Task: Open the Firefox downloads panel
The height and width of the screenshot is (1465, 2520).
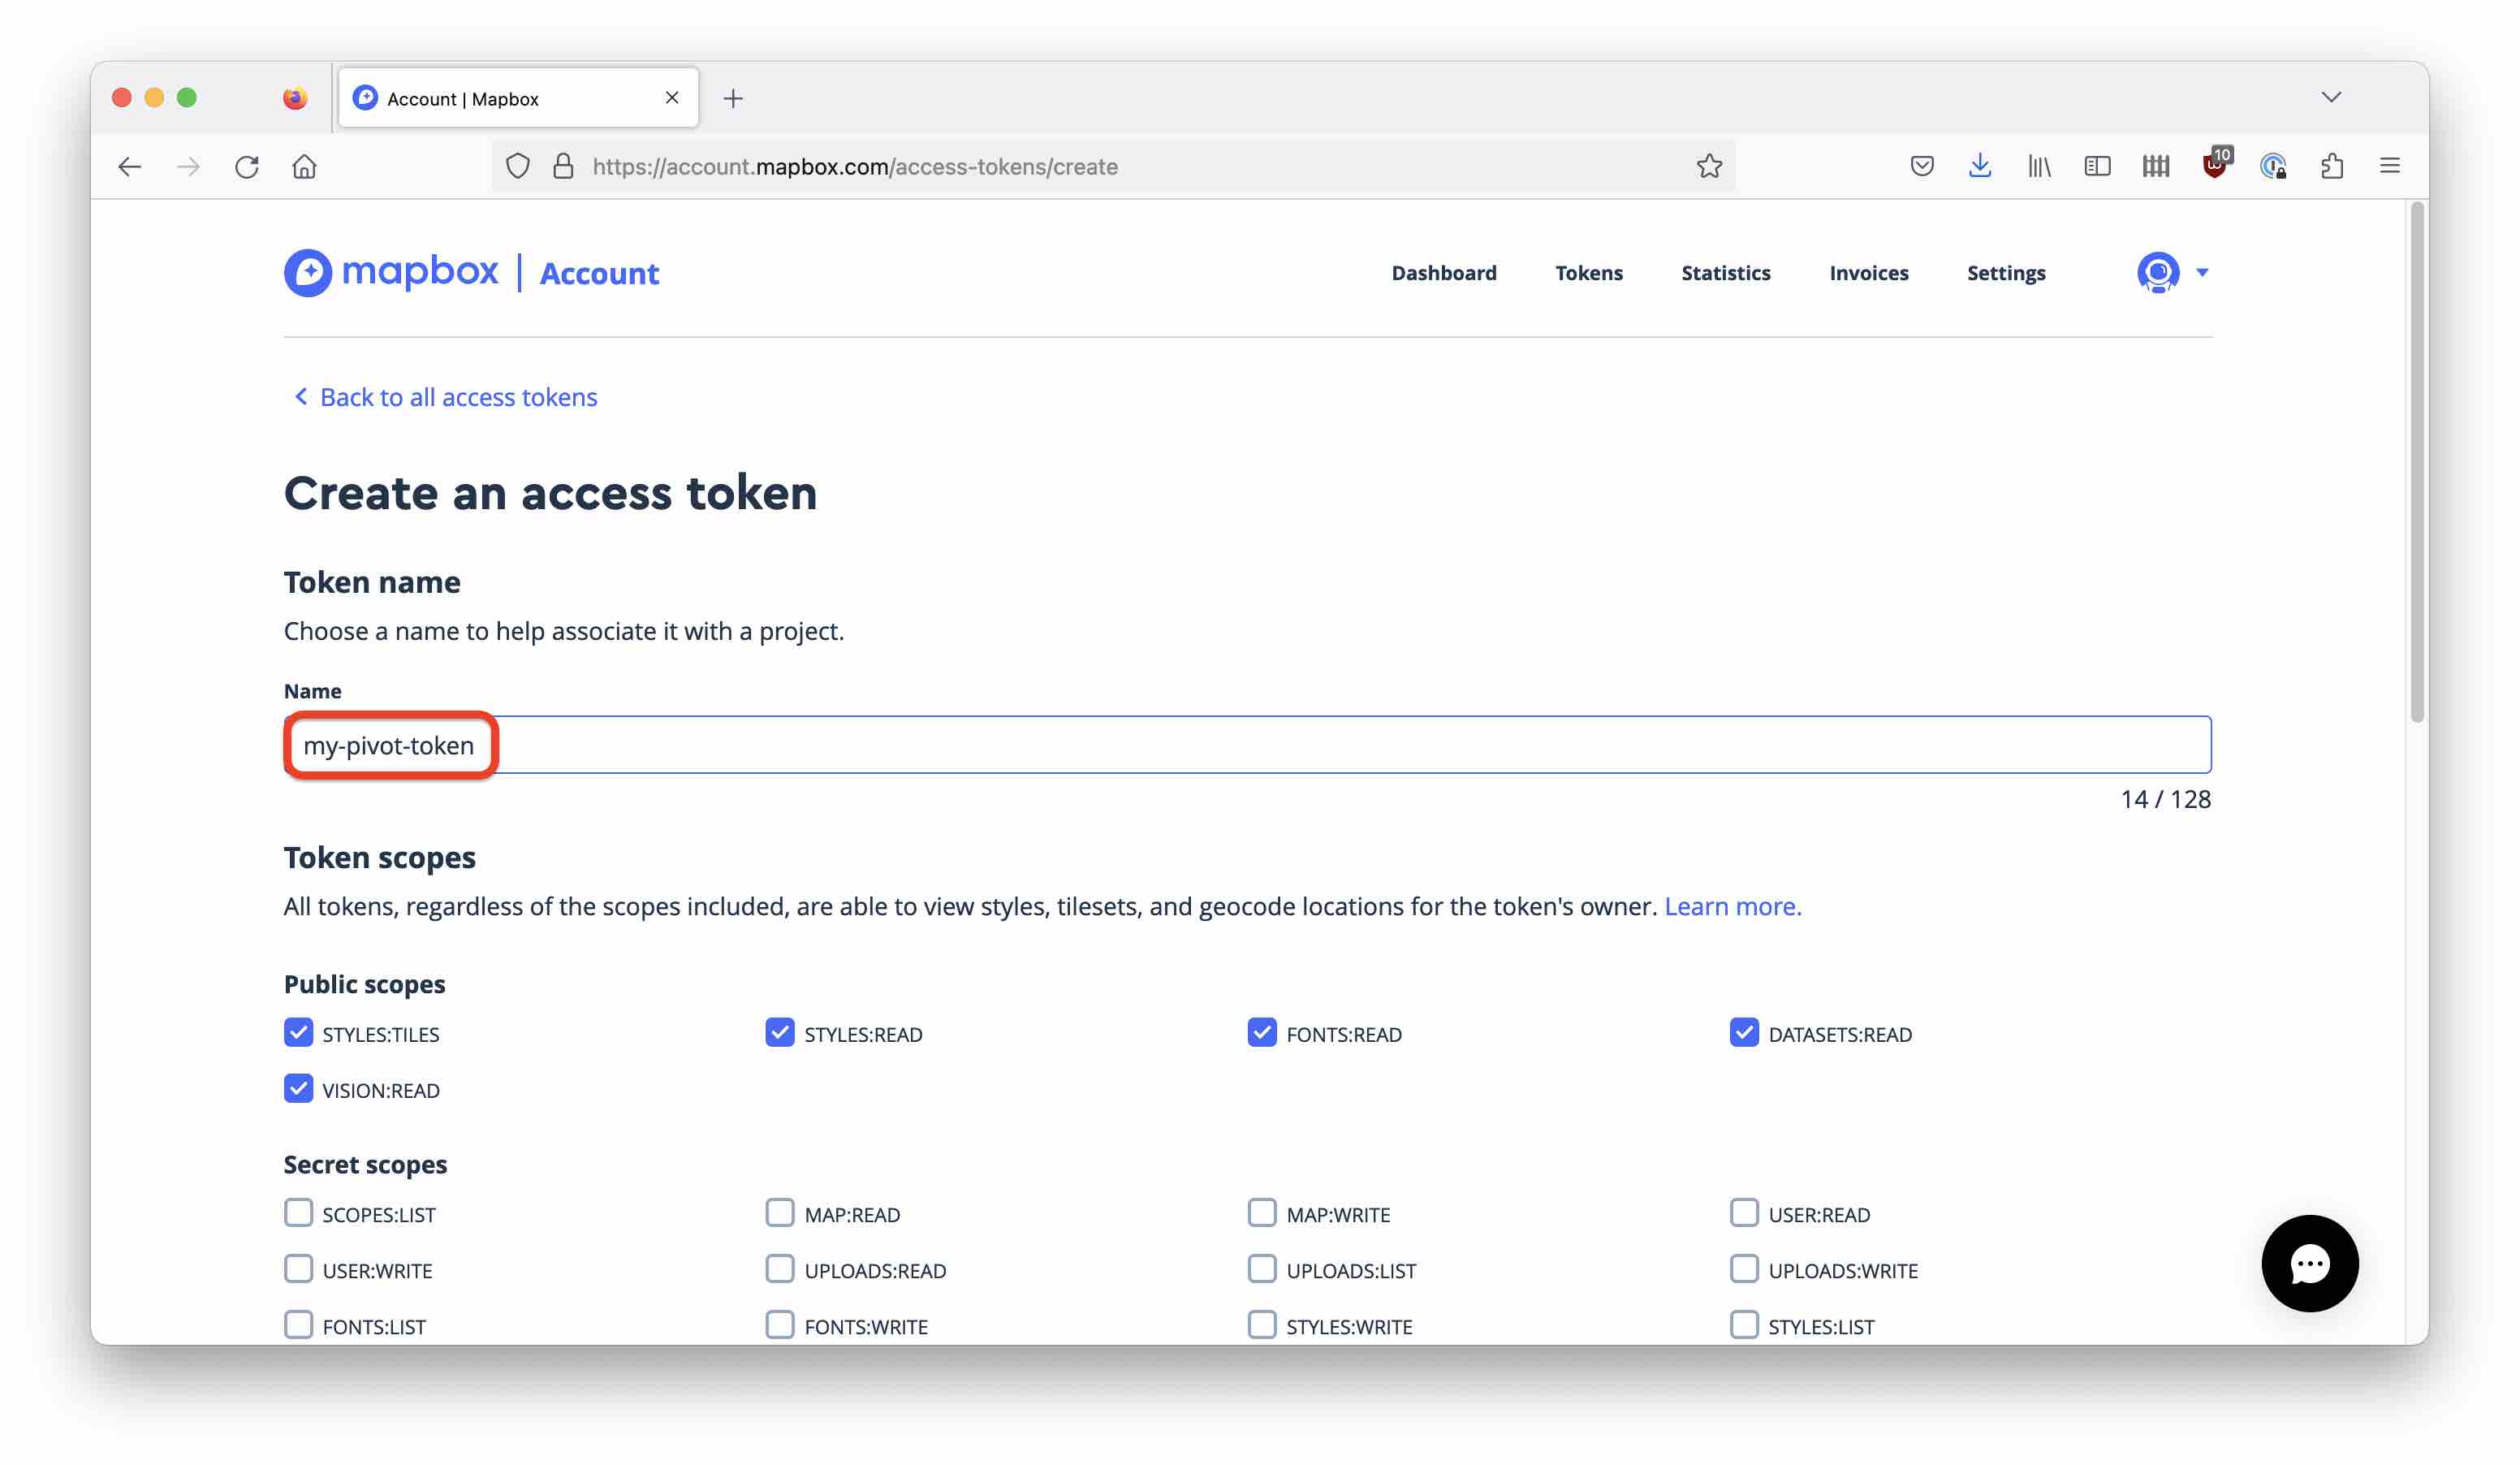Action: 1979,166
